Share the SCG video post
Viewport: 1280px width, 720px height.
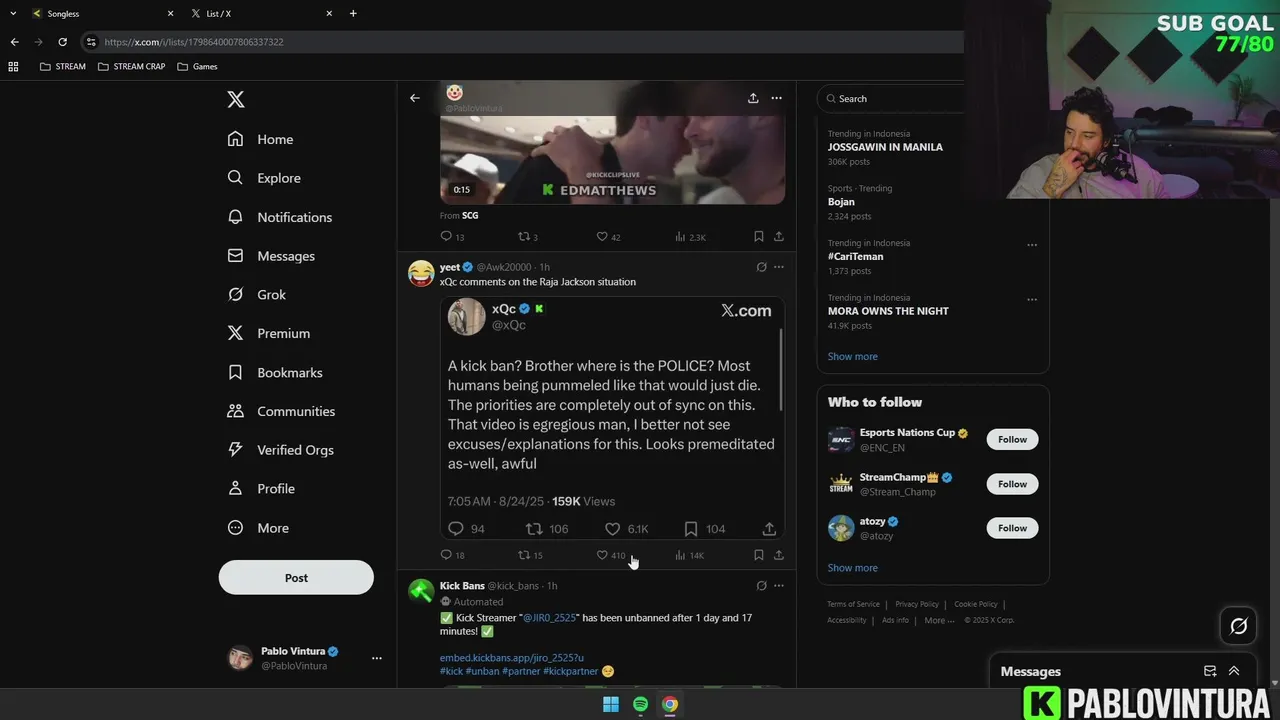[x=778, y=237]
